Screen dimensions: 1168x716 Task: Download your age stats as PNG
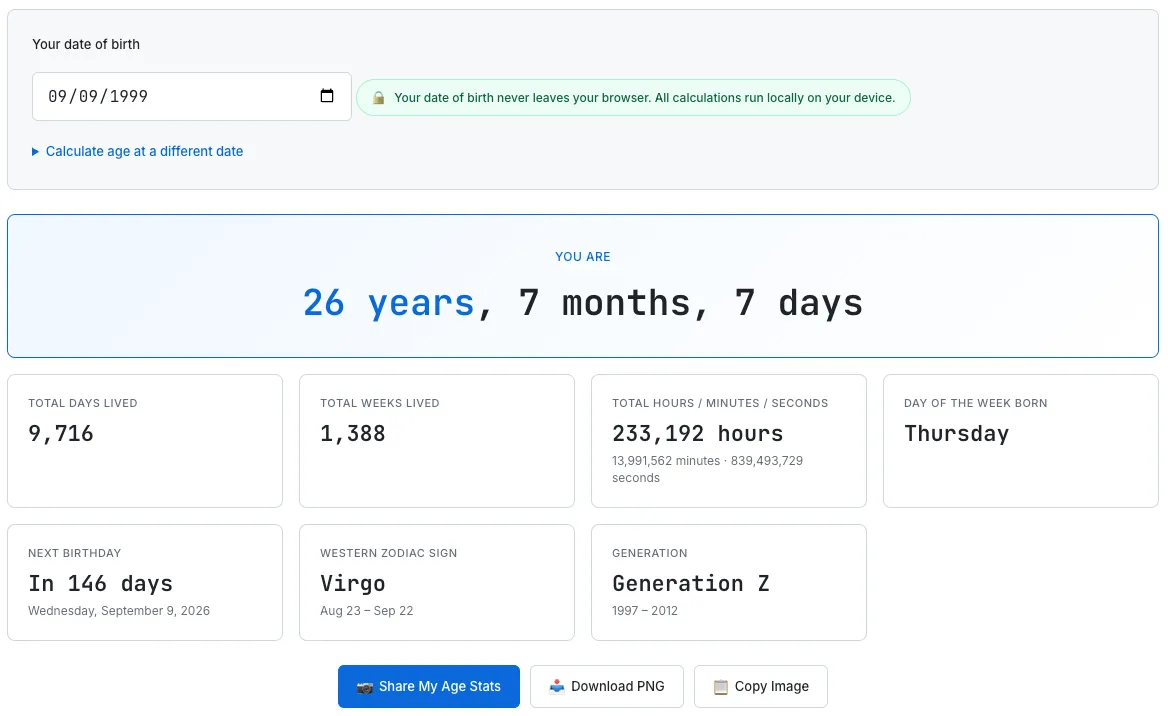tap(606, 686)
